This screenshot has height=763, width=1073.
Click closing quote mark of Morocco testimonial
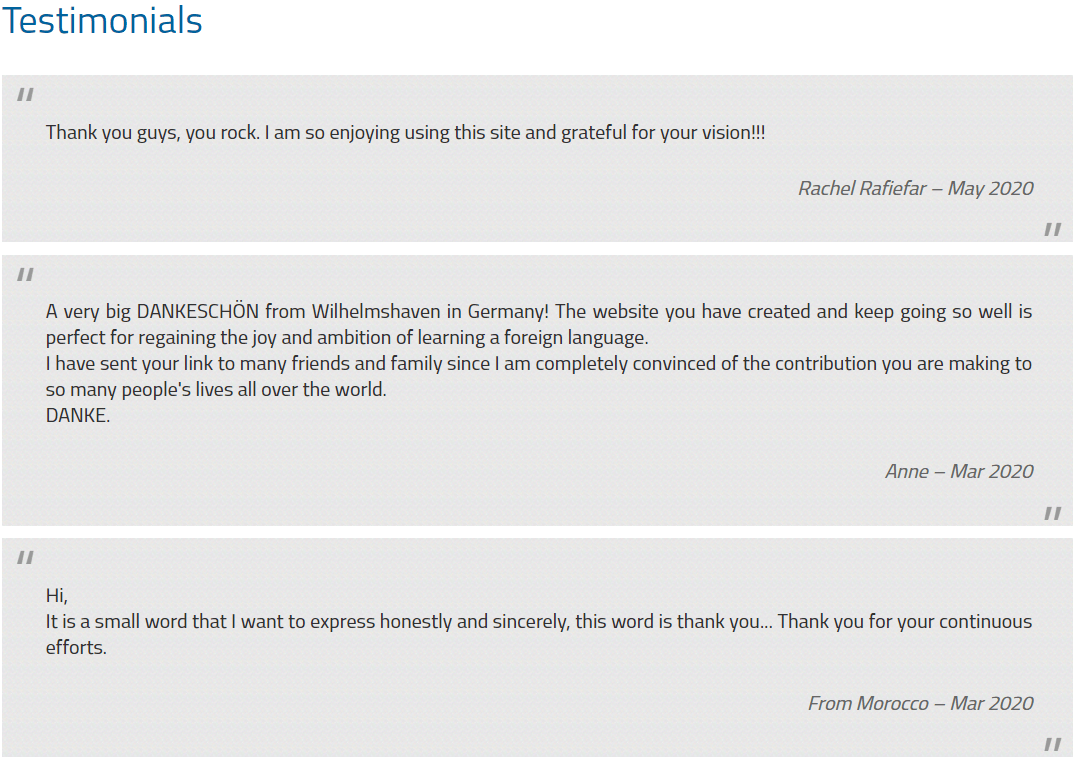[x=1052, y=744]
